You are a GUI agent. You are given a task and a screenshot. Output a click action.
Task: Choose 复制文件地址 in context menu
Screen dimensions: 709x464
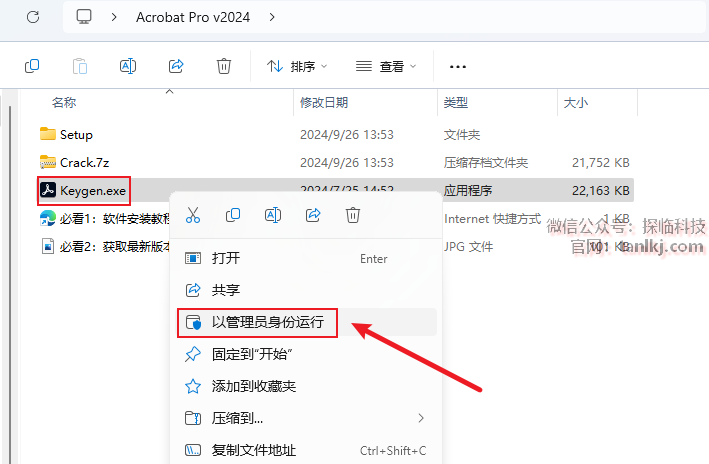coord(306,450)
